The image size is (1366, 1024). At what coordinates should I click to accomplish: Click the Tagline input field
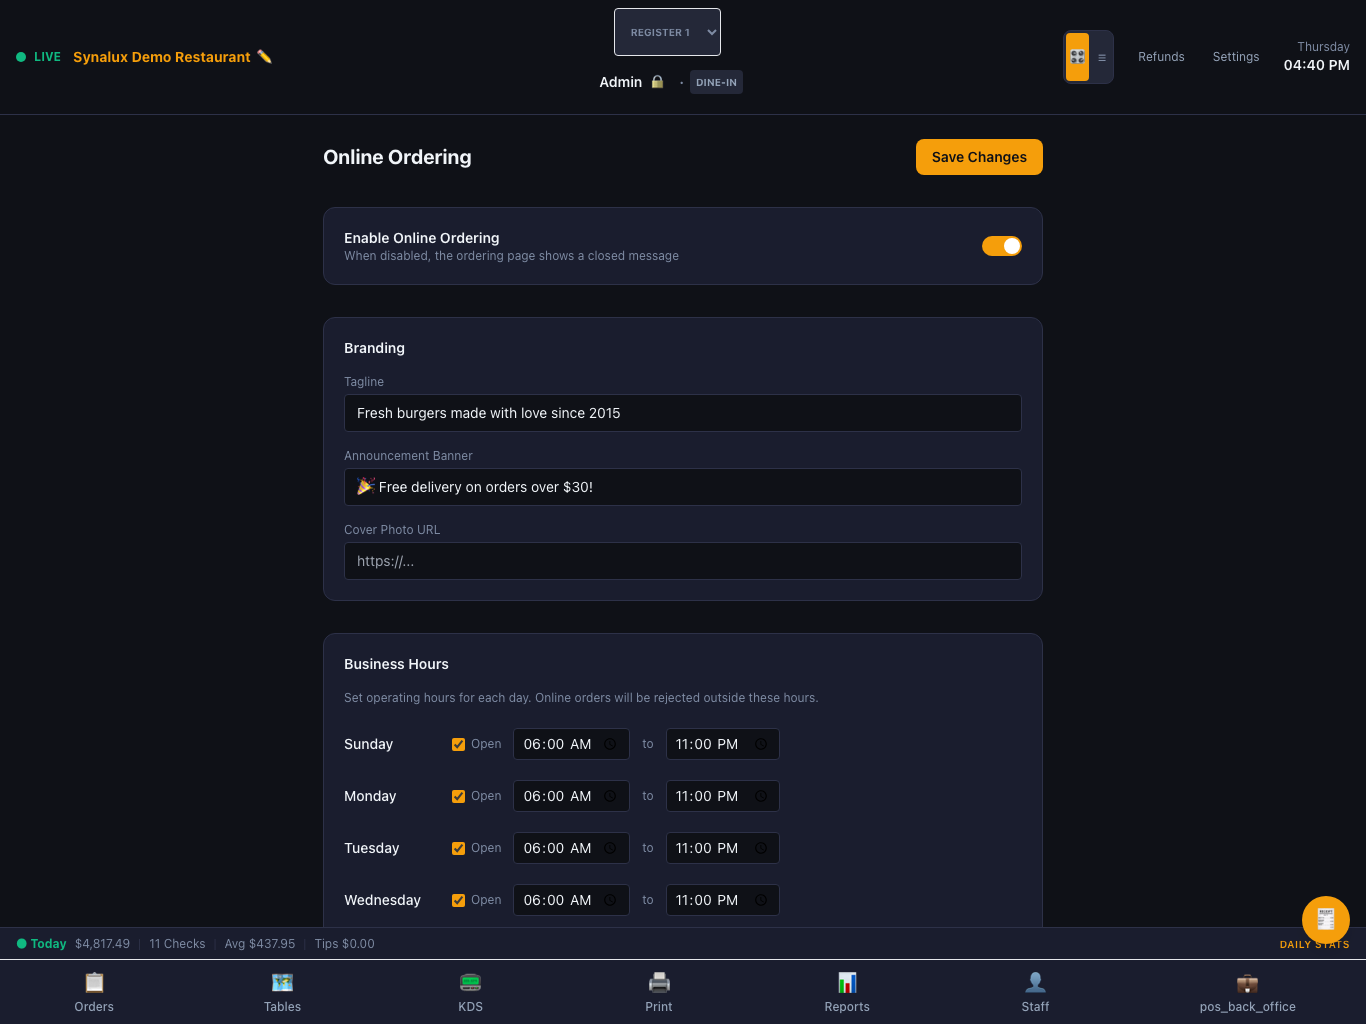pyautogui.click(x=683, y=413)
